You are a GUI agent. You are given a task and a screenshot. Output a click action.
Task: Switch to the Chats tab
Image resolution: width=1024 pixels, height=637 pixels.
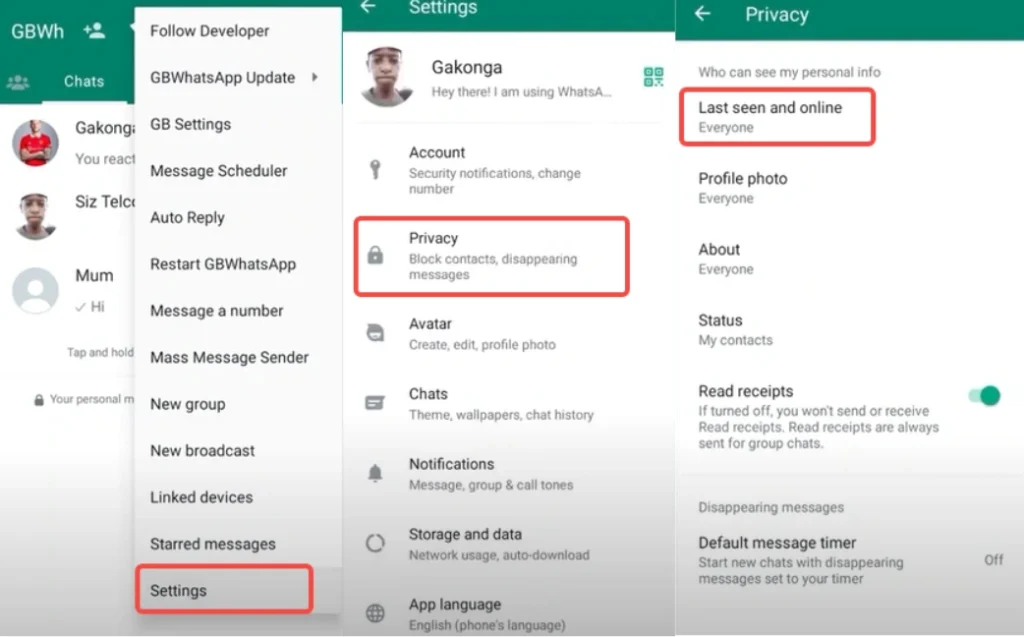84,82
